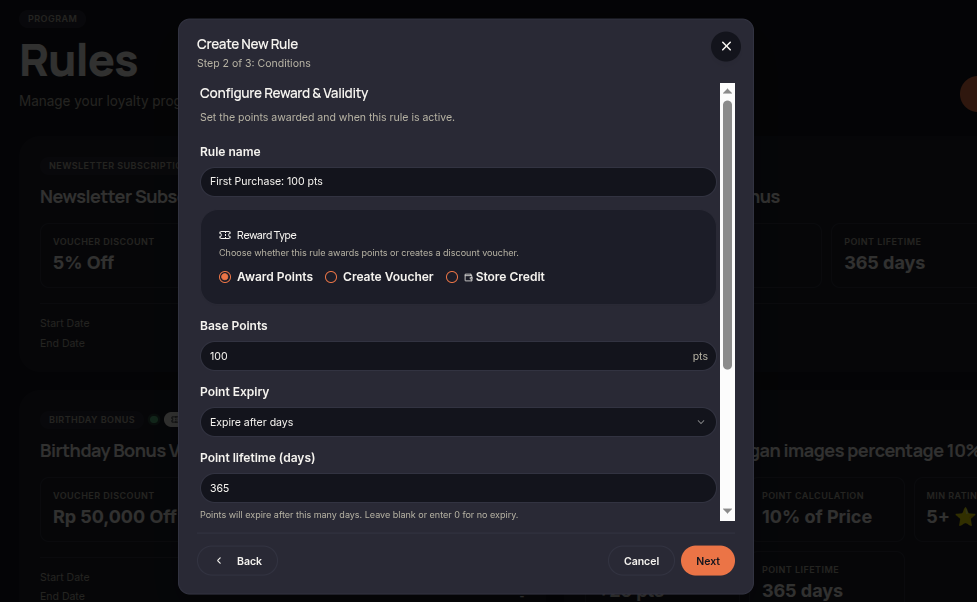977x602 pixels.
Task: Click the Next button
Action: (708, 561)
